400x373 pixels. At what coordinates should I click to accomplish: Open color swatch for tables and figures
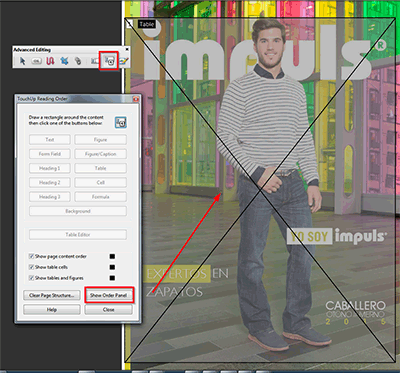[112, 278]
